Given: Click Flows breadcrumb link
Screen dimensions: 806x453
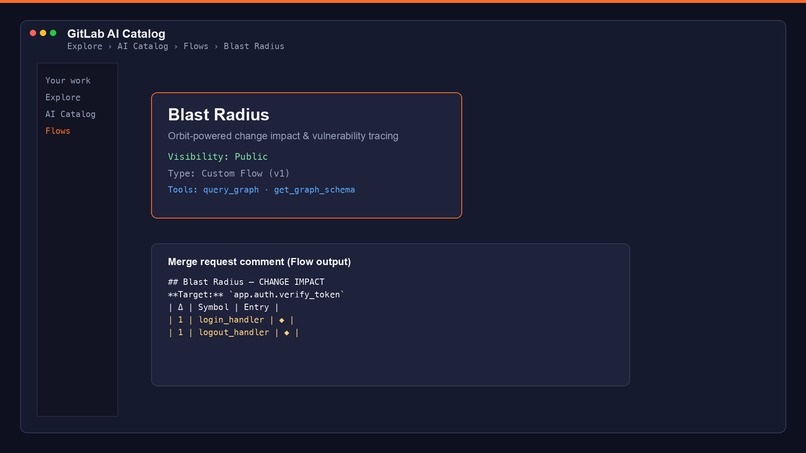Looking at the screenshot, I should click(196, 46).
